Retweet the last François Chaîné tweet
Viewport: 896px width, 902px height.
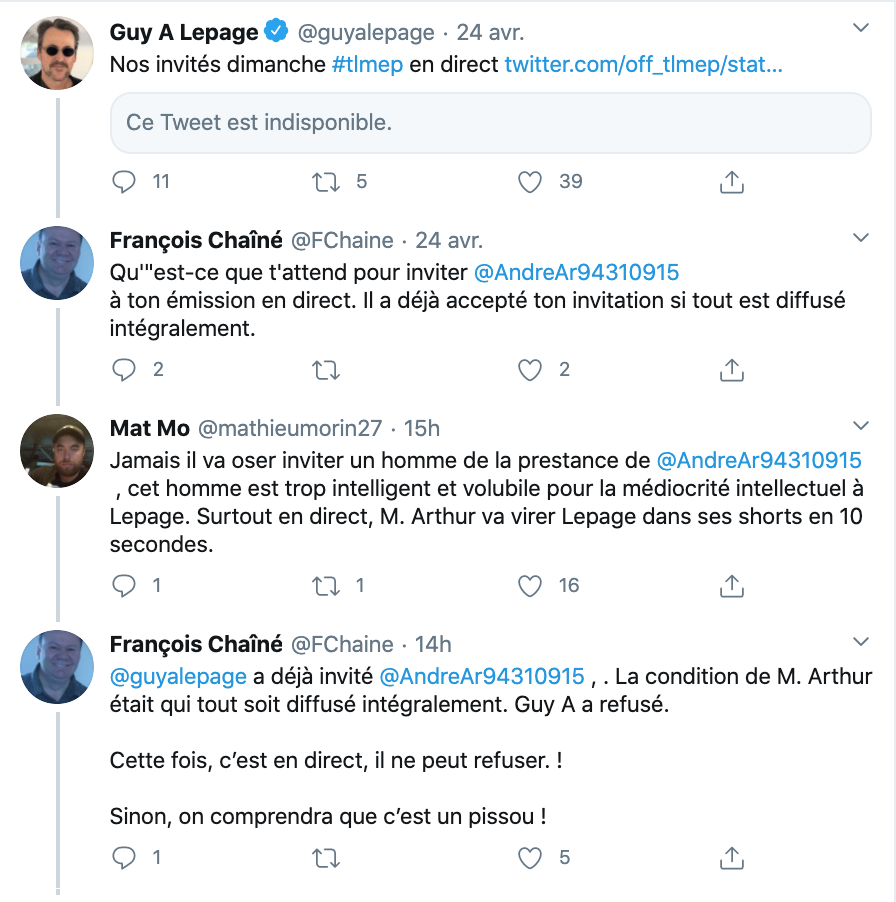pyautogui.click(x=325, y=856)
